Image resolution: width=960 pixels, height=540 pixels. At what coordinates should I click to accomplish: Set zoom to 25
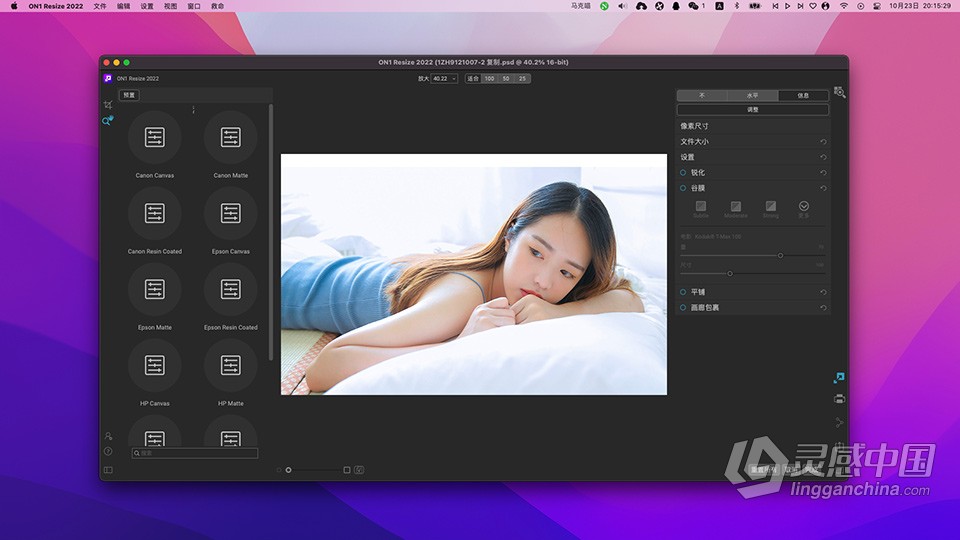(522, 78)
